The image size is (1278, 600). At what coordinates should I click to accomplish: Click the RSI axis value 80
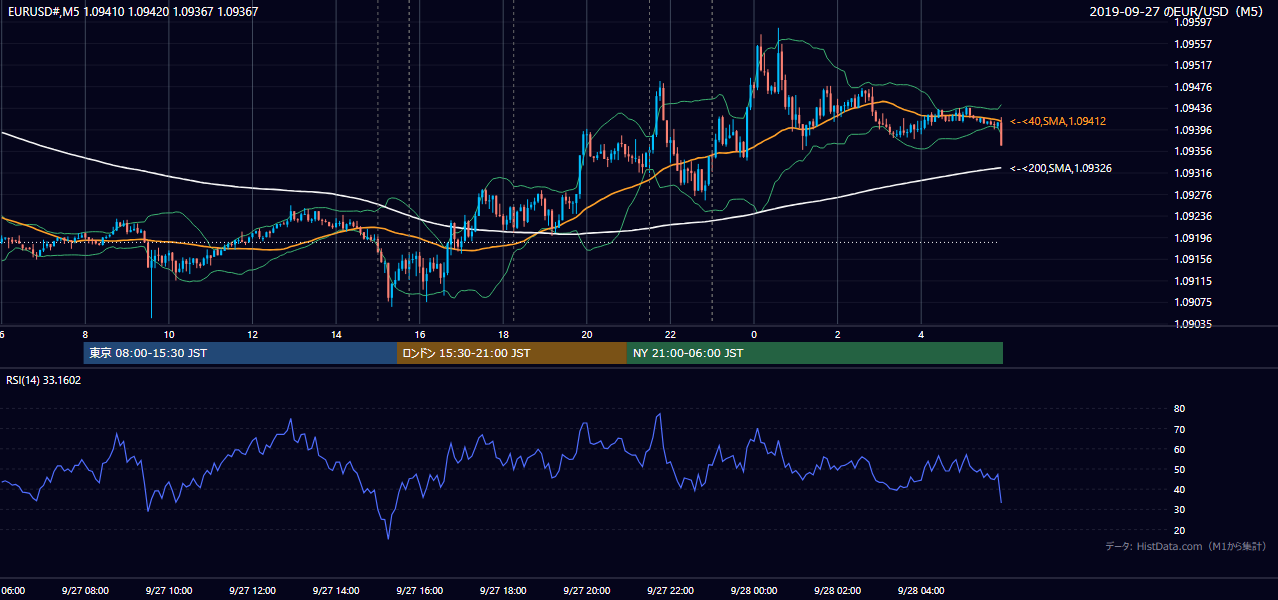click(1179, 409)
